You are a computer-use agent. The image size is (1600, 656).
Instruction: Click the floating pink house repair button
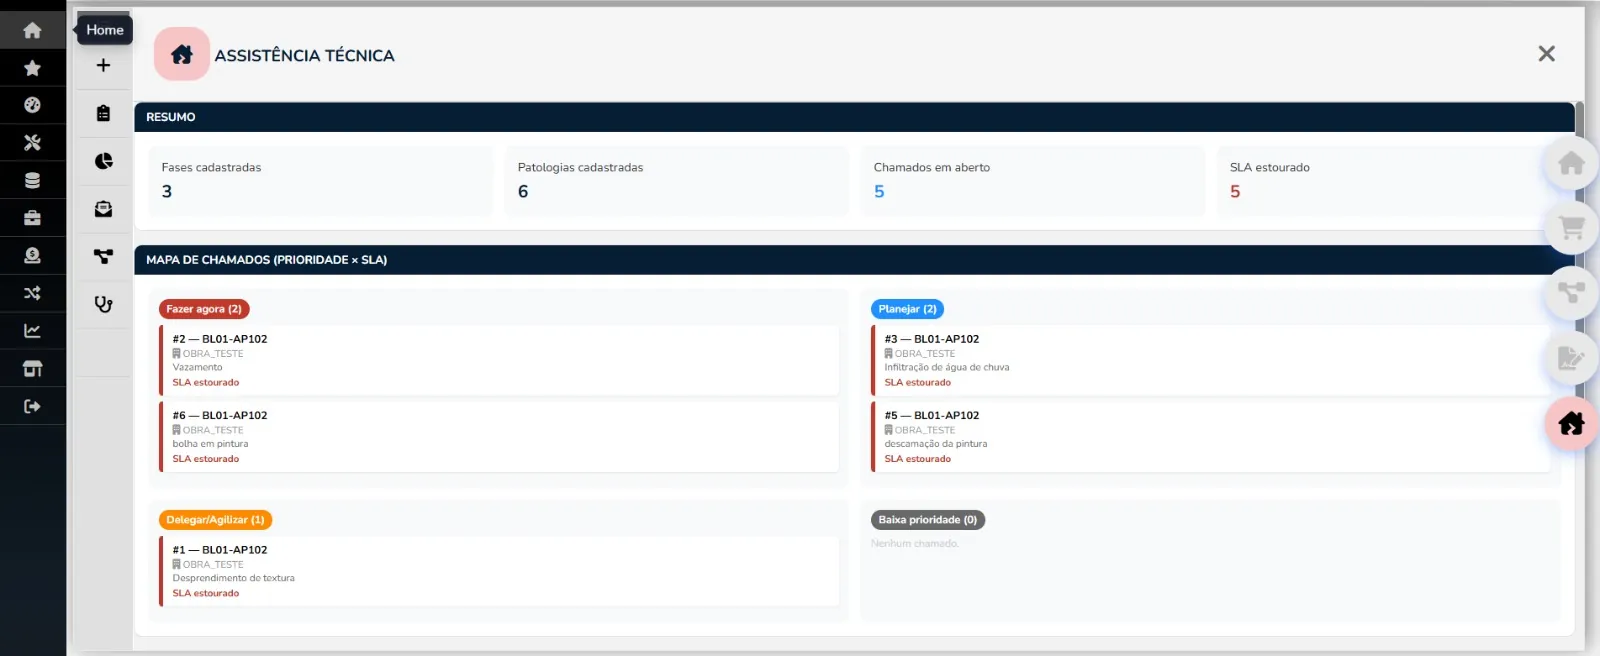1571,423
